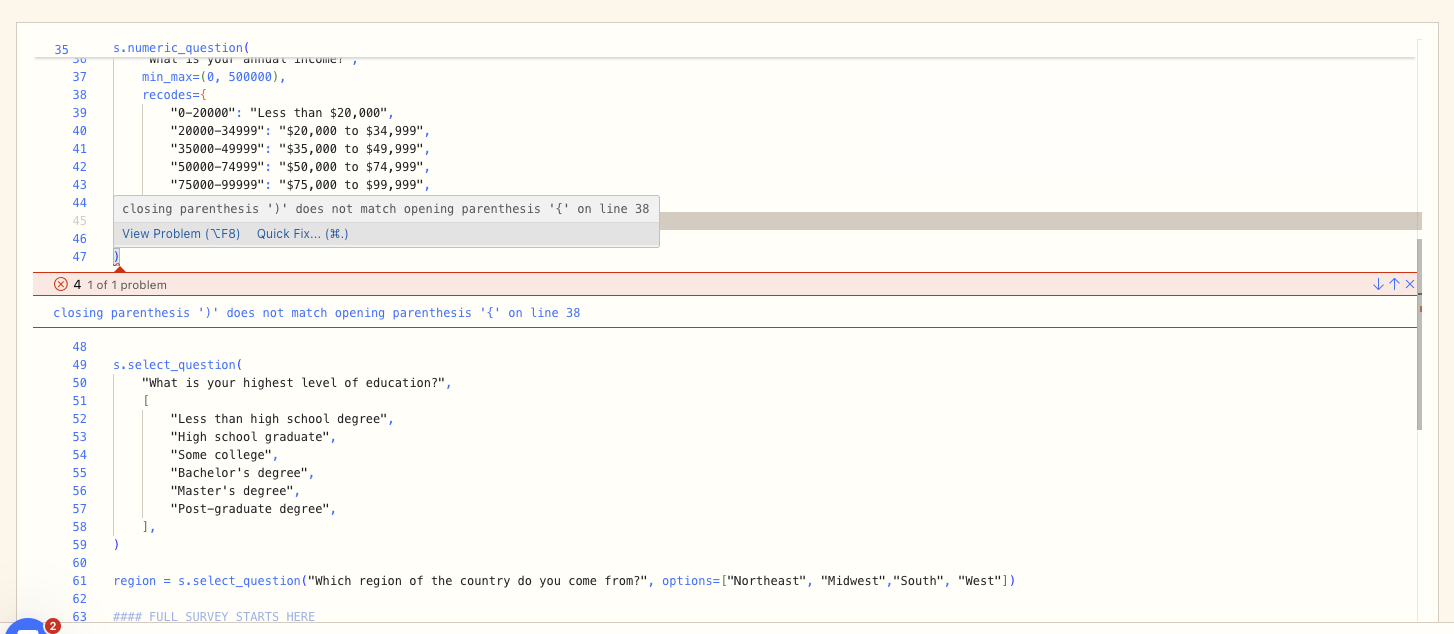
Task: Open the chat bubble with notification badge
Action: coord(30,627)
